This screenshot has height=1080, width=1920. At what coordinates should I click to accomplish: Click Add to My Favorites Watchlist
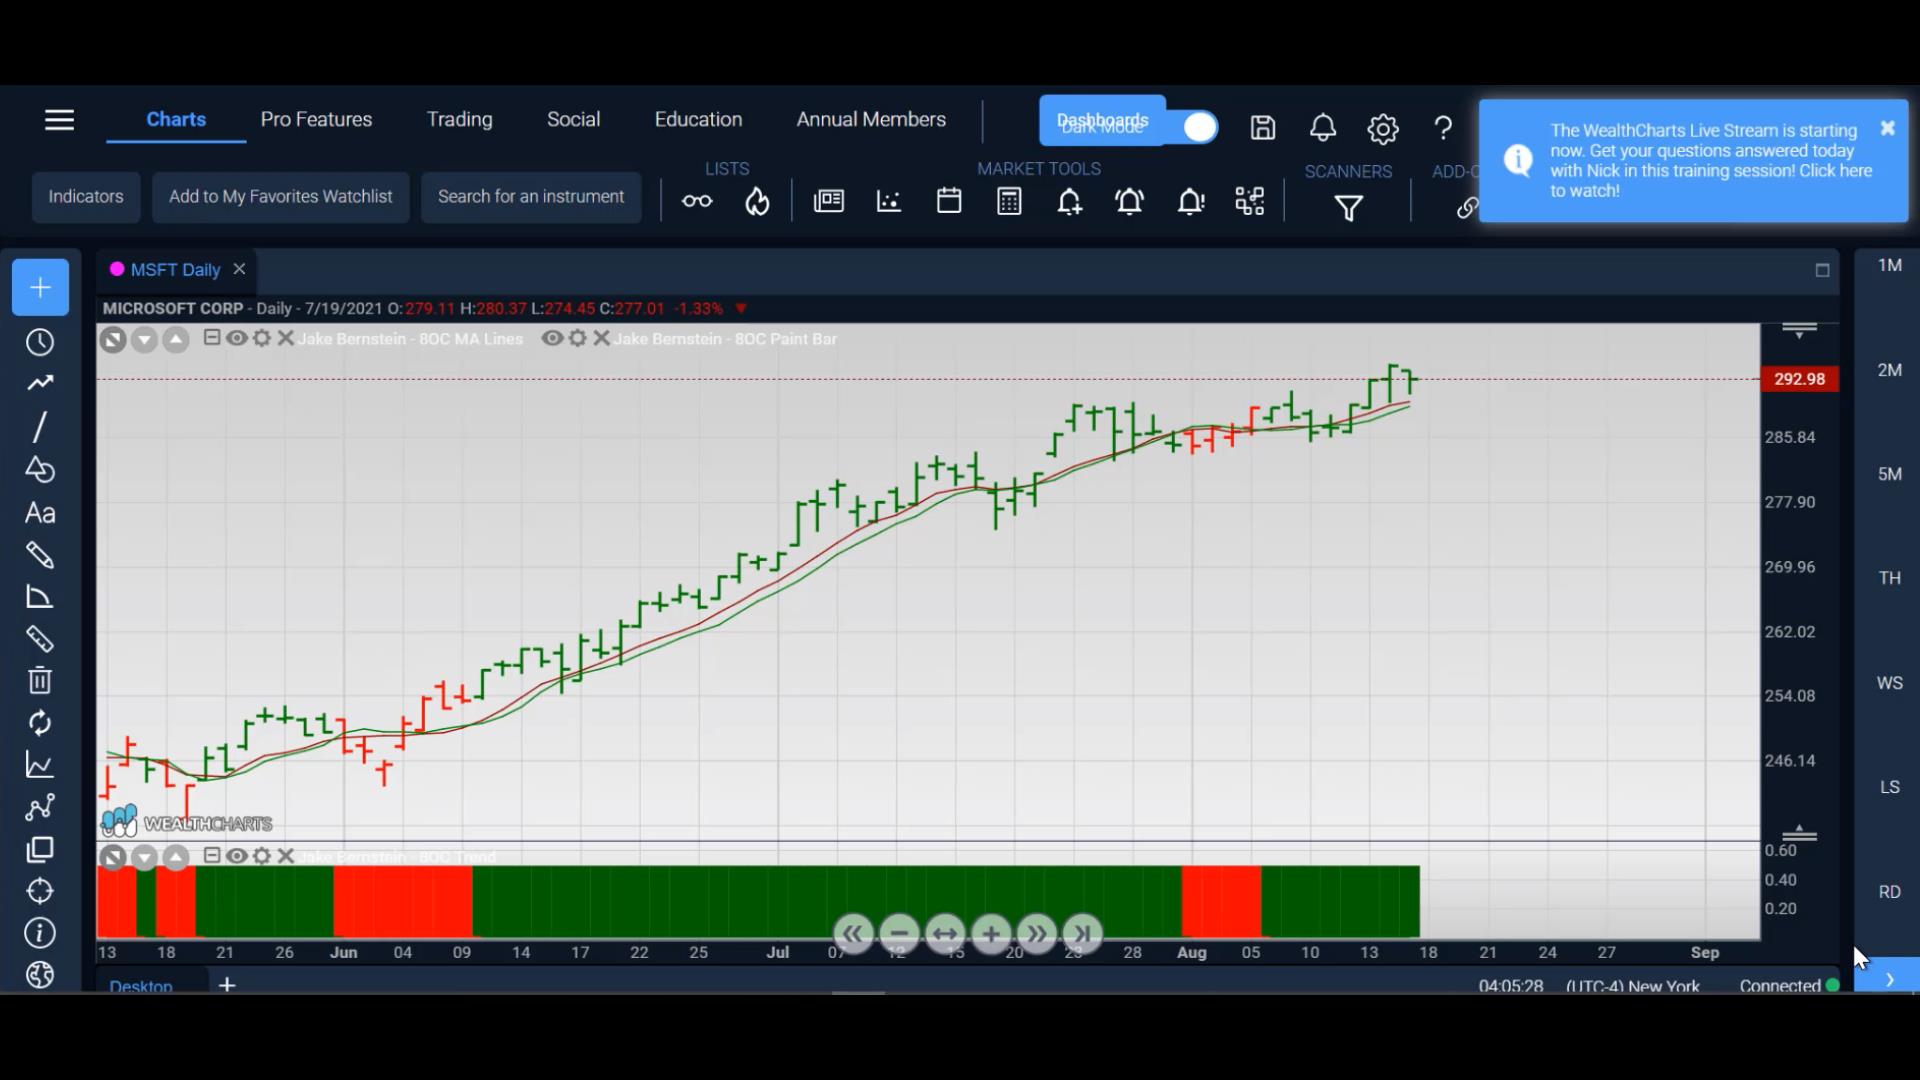[x=280, y=197]
